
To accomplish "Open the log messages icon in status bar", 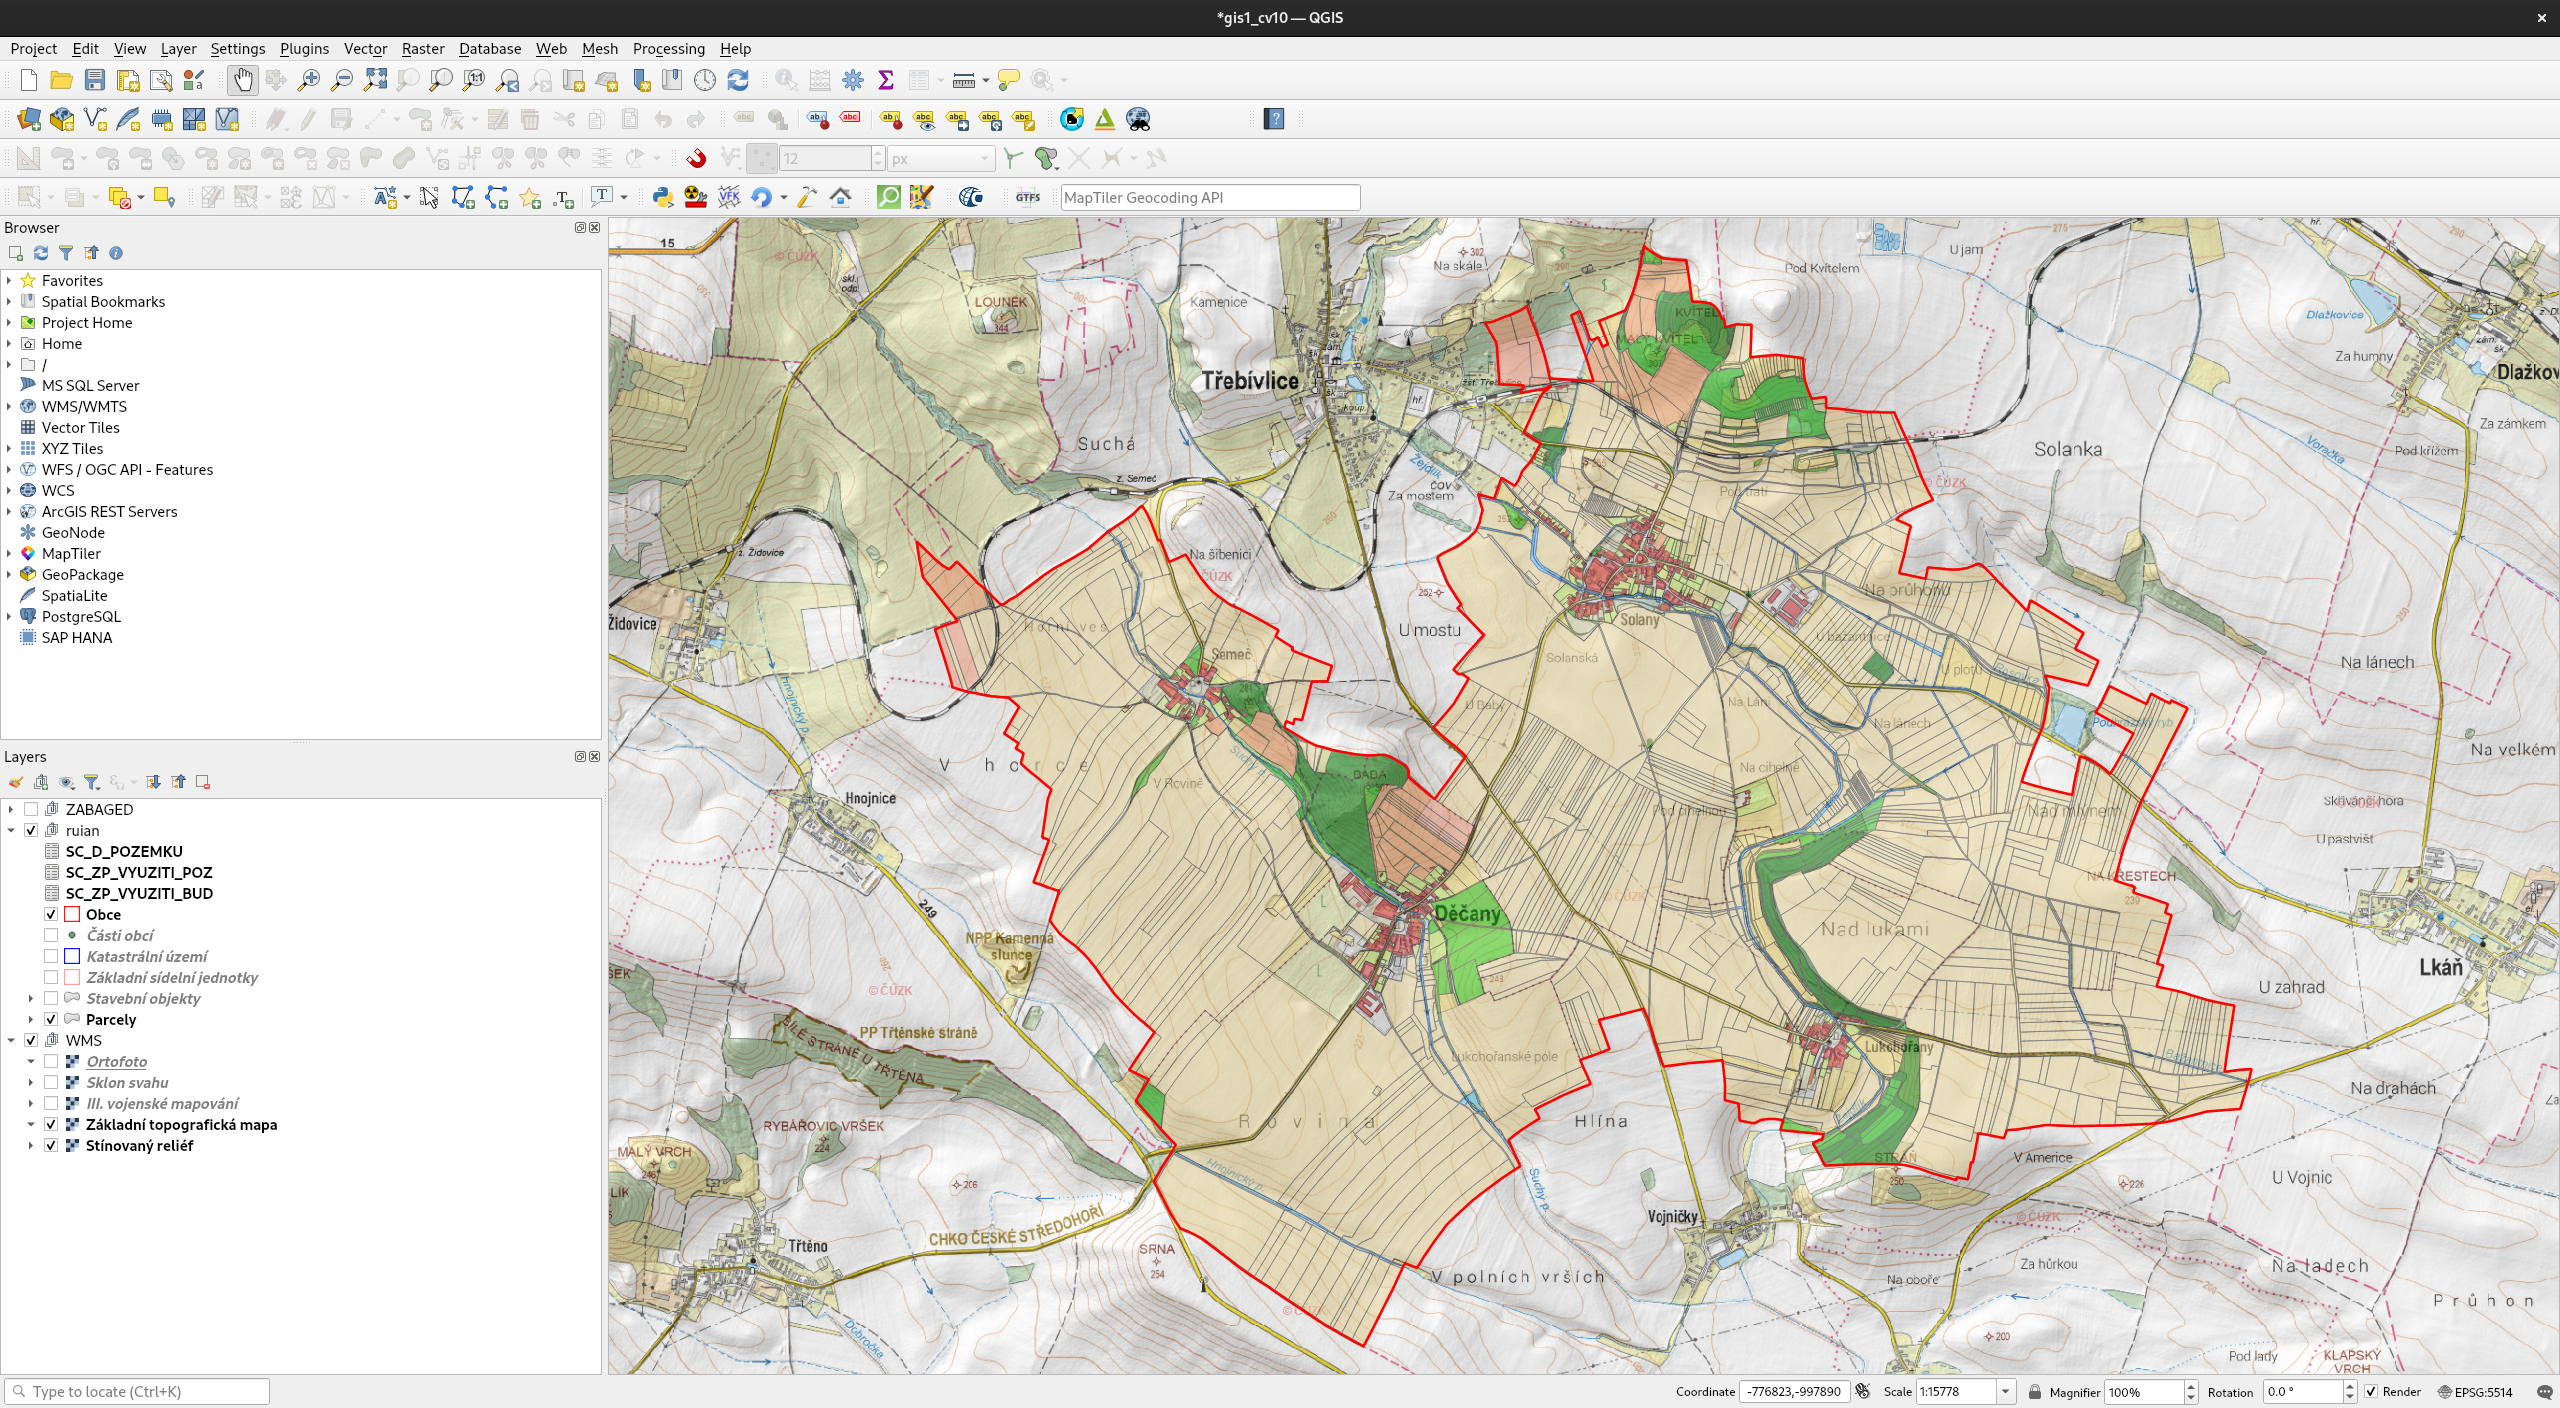I will 2545,1392.
